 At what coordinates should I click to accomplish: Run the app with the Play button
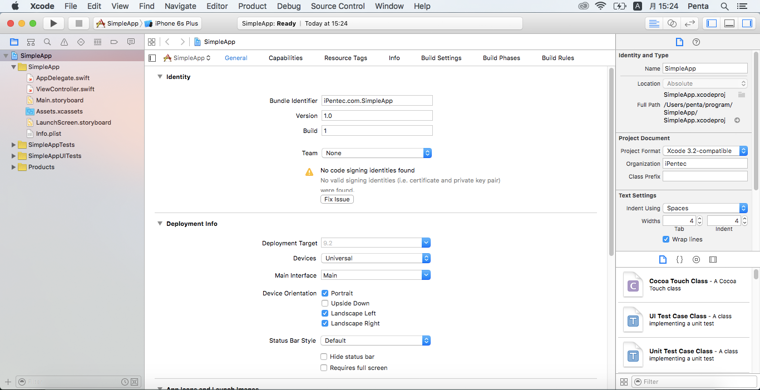(x=54, y=23)
